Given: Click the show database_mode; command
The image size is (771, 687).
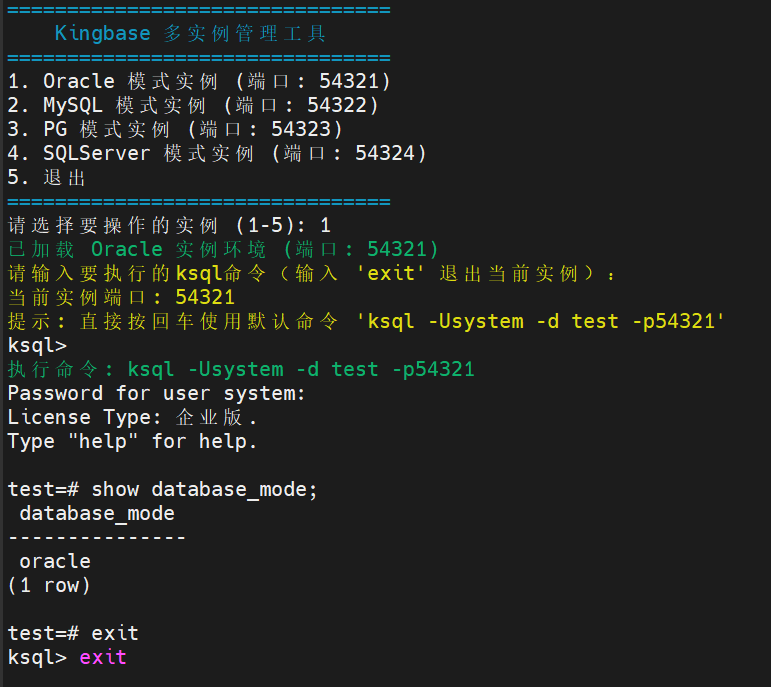Looking at the screenshot, I should pyautogui.click(x=204, y=489).
